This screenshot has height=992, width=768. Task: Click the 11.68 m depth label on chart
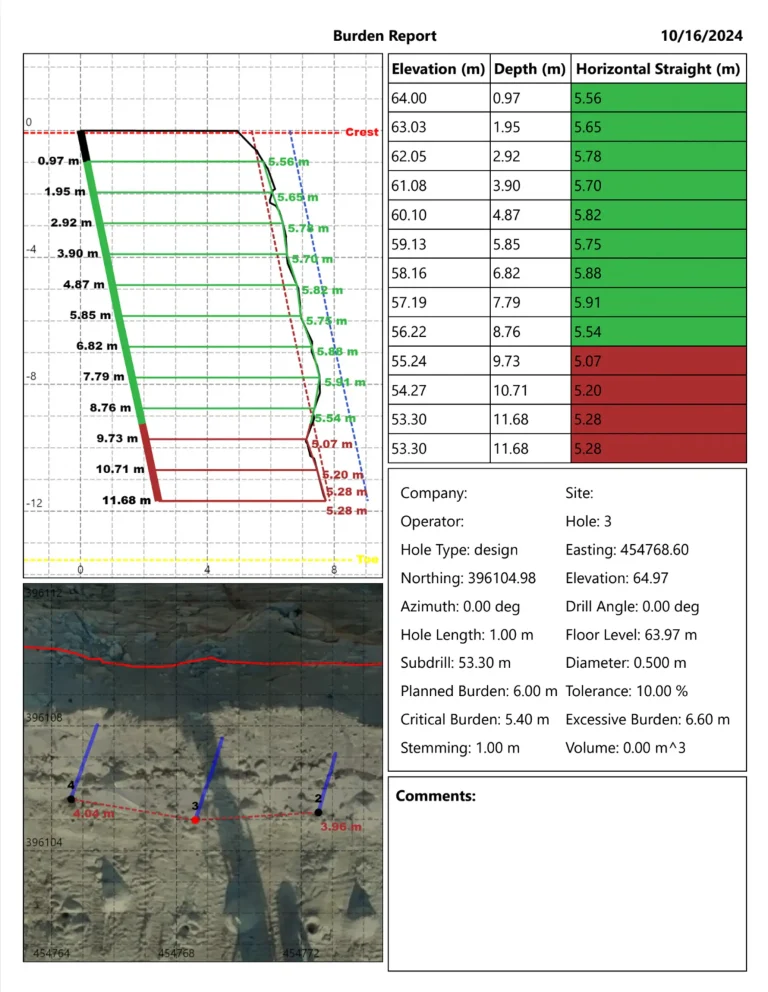point(127,500)
